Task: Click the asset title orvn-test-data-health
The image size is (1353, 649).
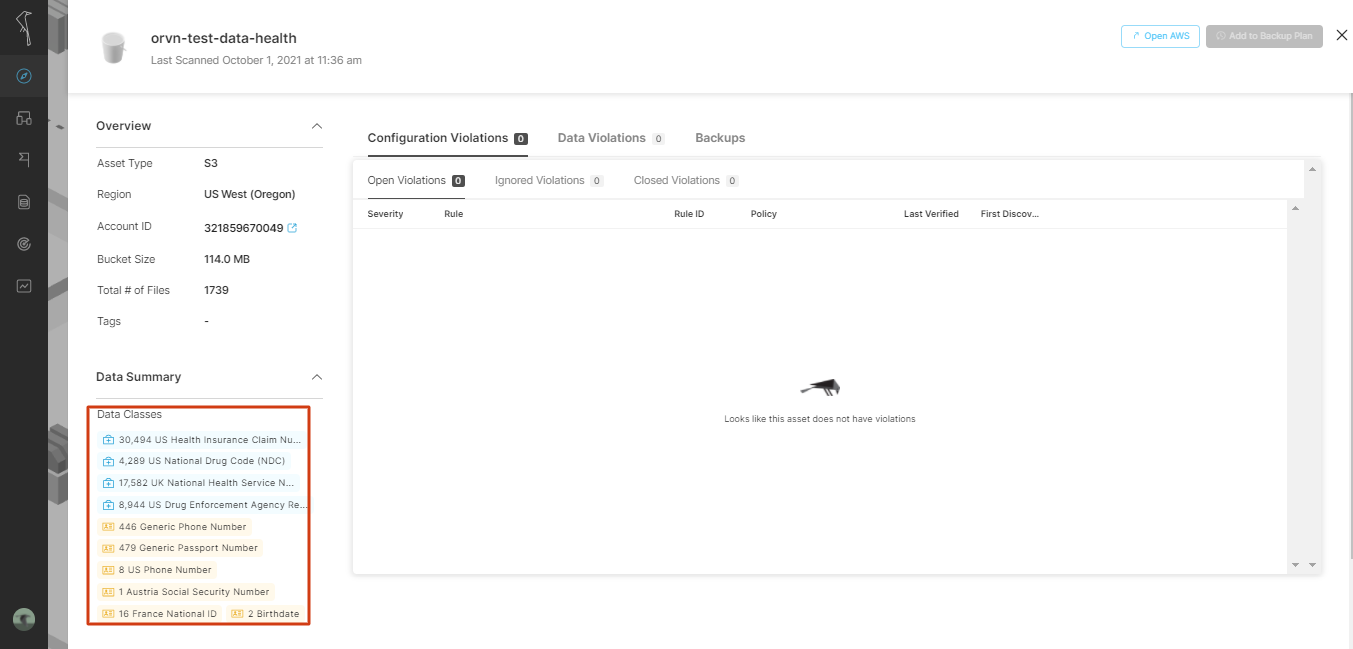Action: pos(224,38)
